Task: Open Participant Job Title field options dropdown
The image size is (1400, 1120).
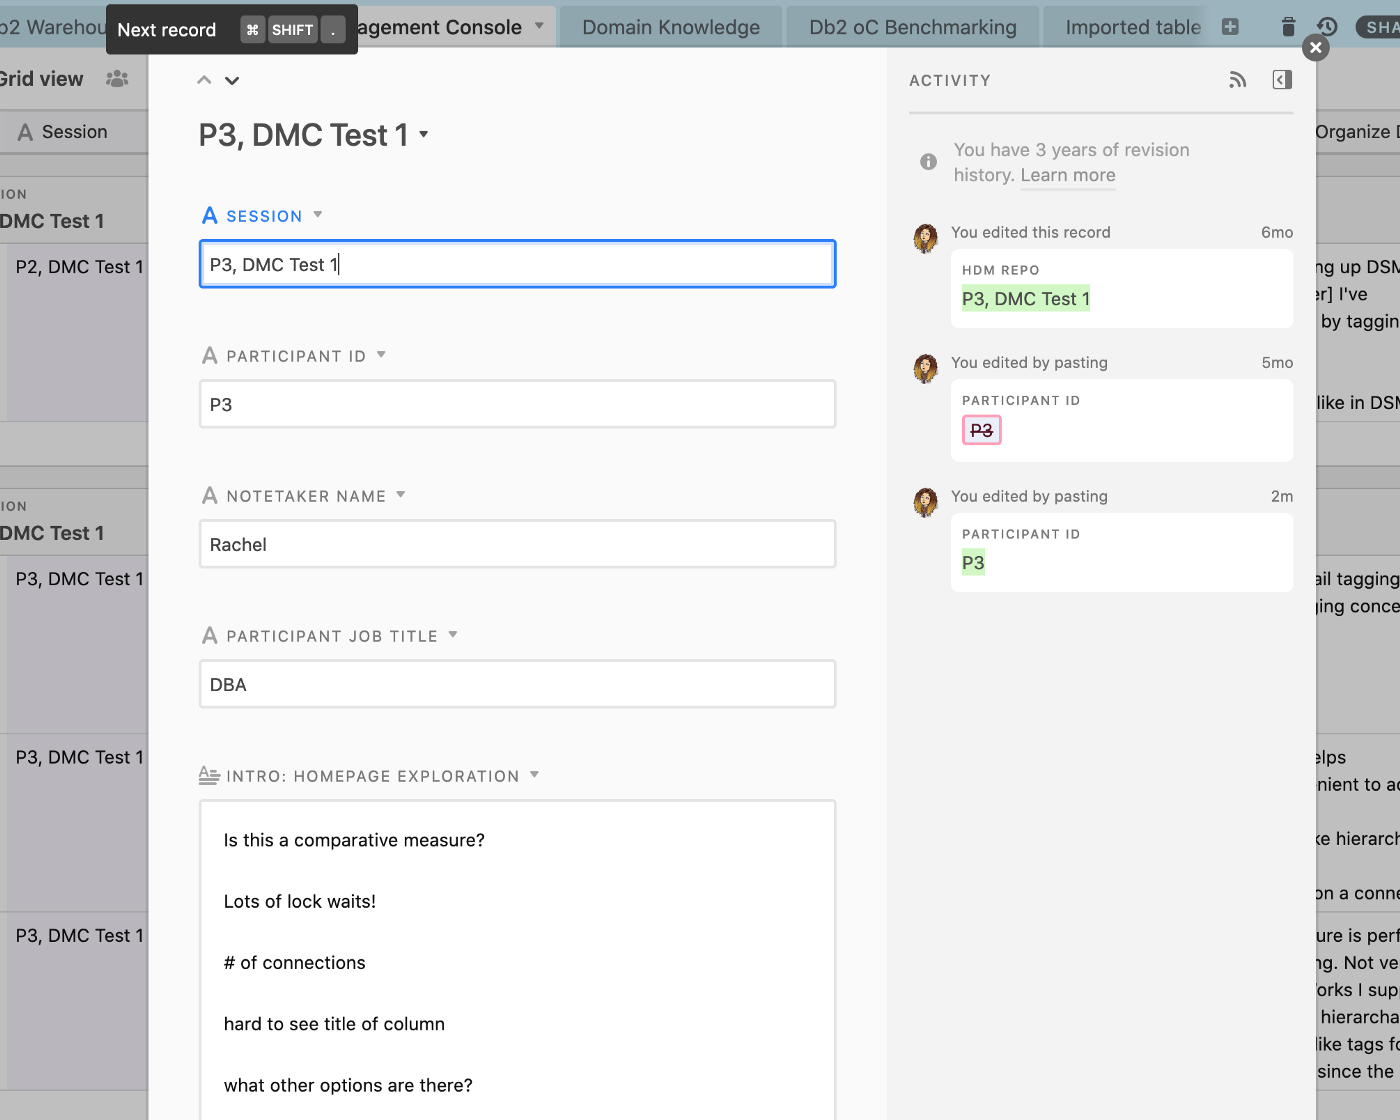Action: coord(453,635)
